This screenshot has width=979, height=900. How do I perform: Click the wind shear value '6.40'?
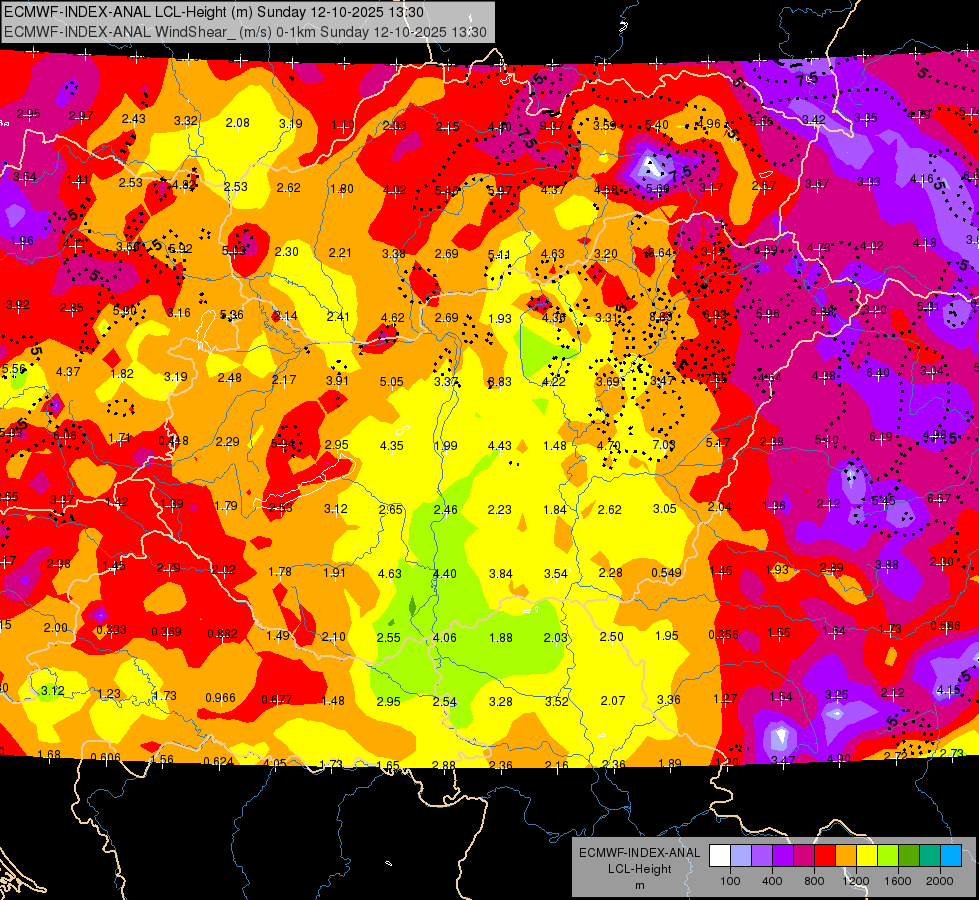tap(878, 373)
